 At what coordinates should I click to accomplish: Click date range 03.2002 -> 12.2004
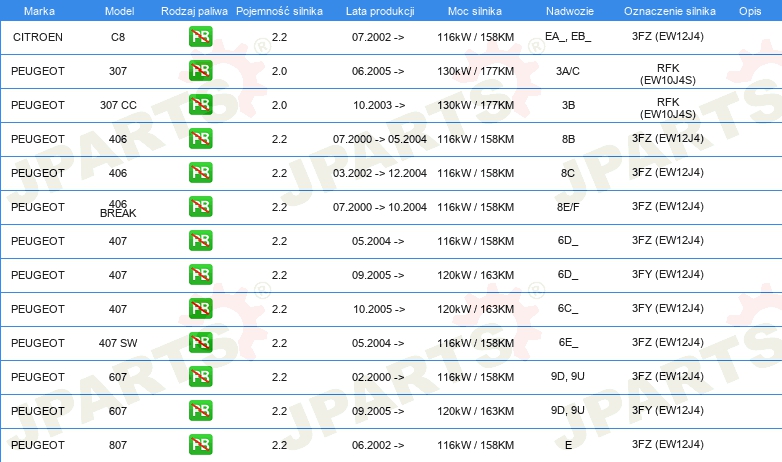click(380, 173)
